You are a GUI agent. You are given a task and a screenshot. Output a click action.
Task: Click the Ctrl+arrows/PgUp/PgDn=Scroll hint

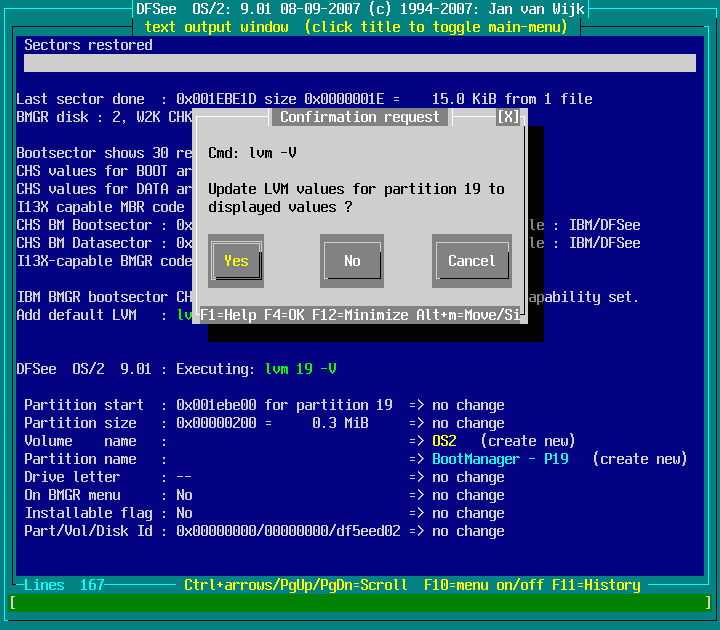click(296, 585)
